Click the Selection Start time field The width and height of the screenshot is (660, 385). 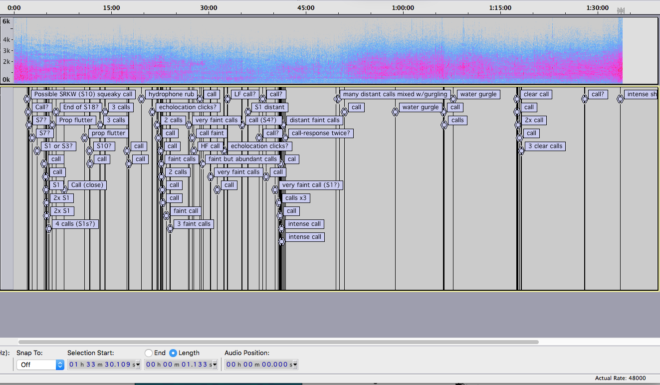[101, 364]
